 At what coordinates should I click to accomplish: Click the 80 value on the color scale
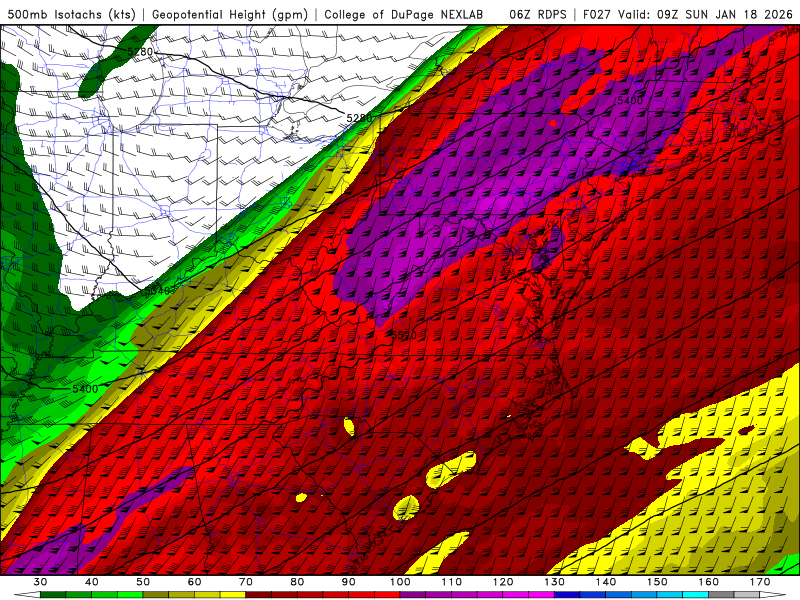[297, 582]
